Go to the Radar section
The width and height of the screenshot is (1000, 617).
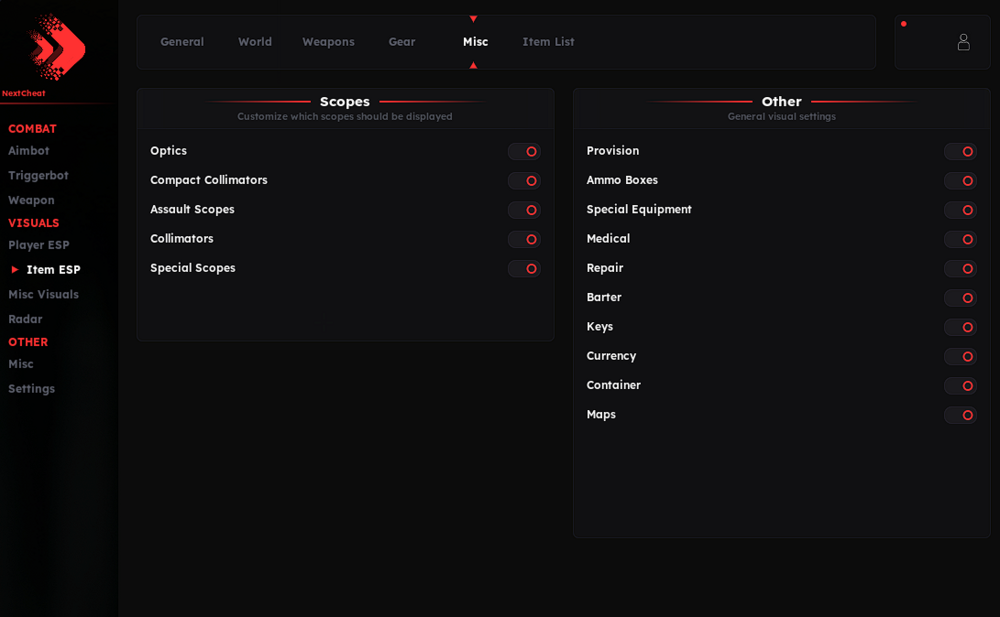tap(25, 319)
